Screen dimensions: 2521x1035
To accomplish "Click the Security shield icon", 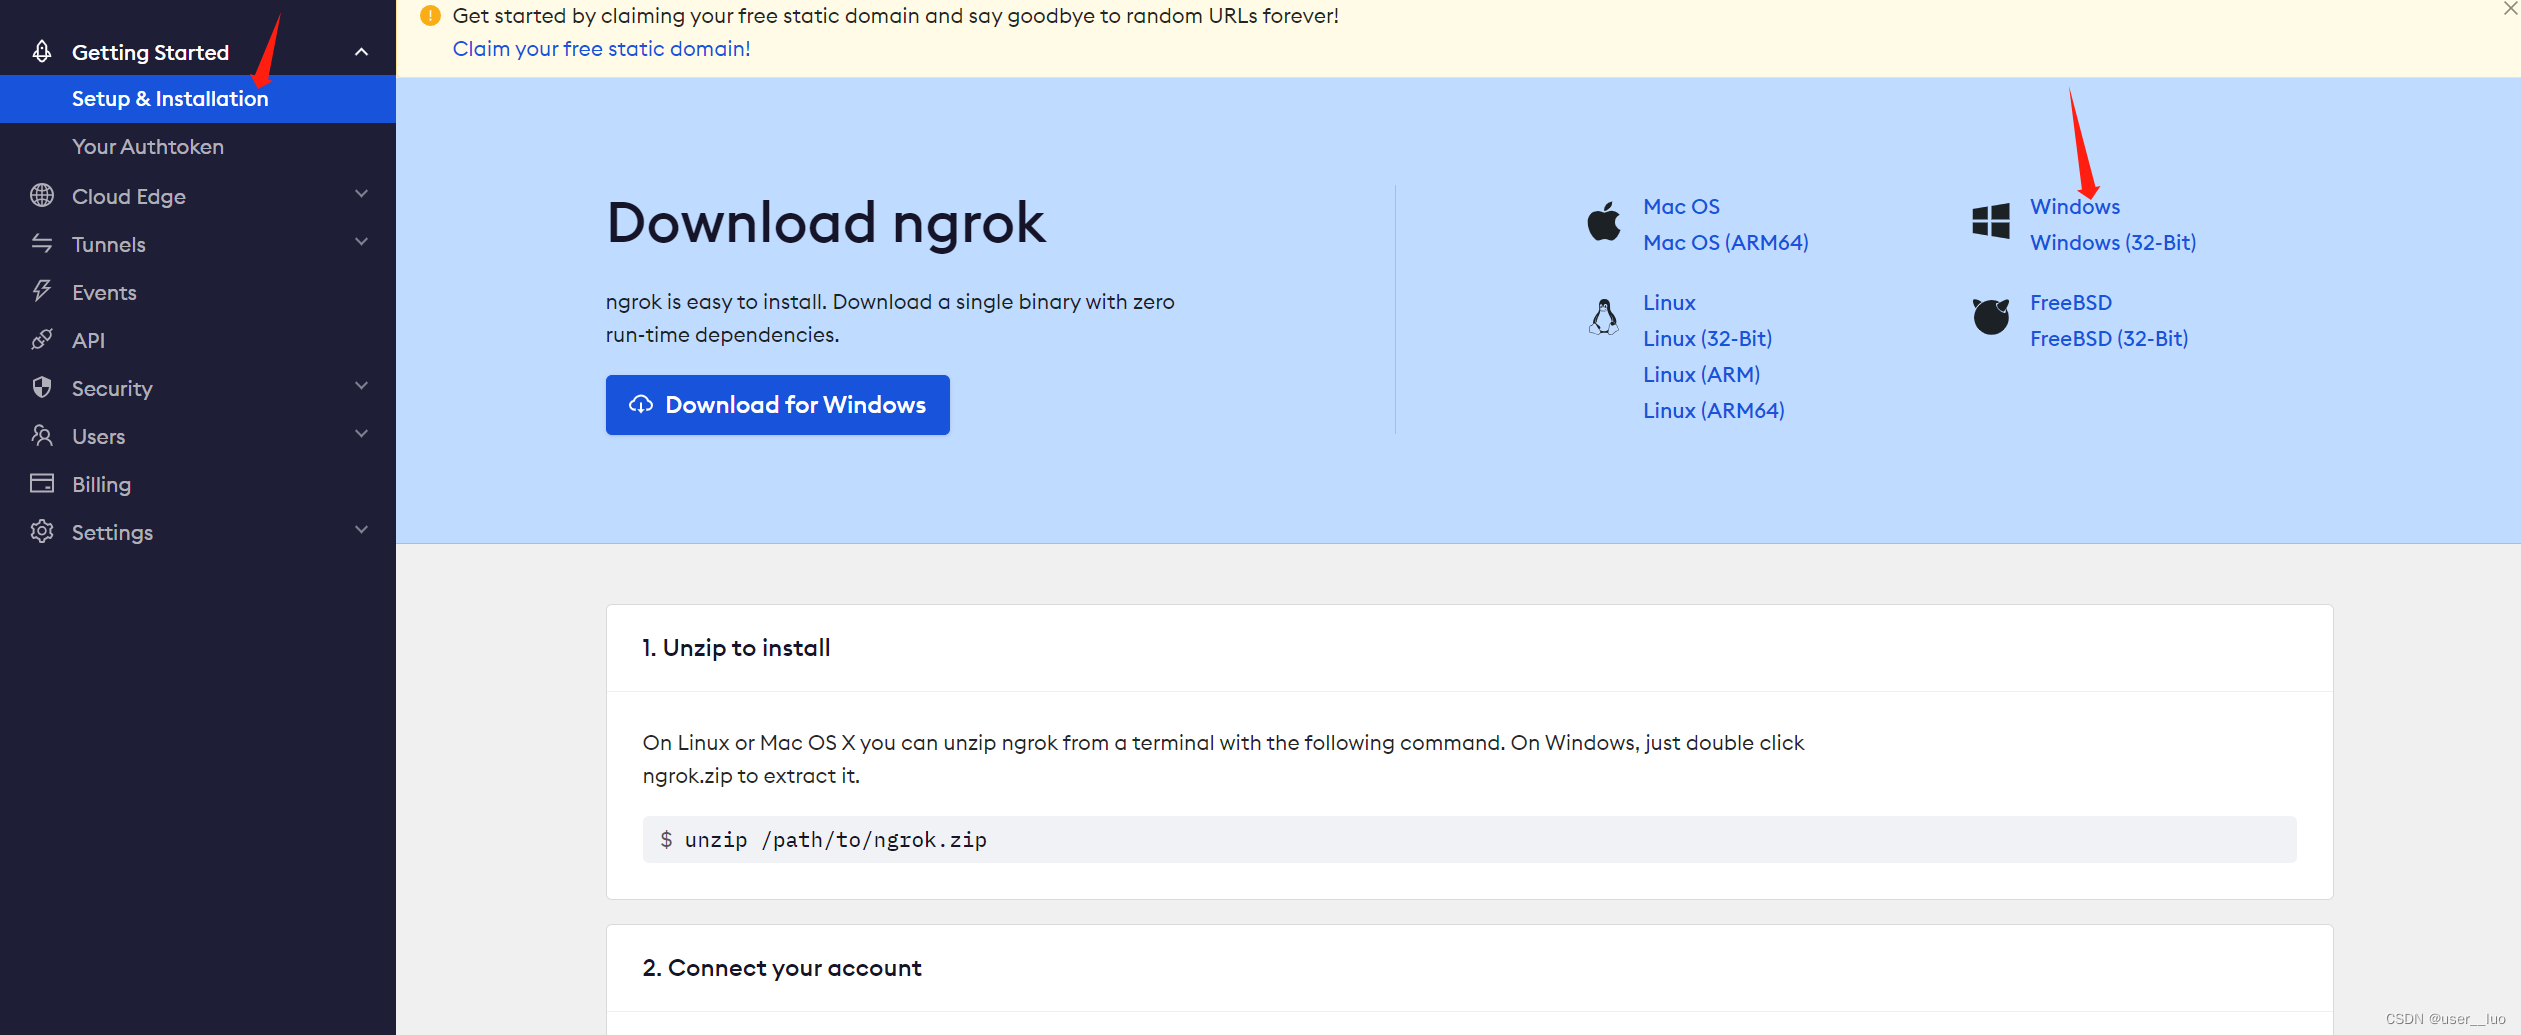I will point(42,387).
